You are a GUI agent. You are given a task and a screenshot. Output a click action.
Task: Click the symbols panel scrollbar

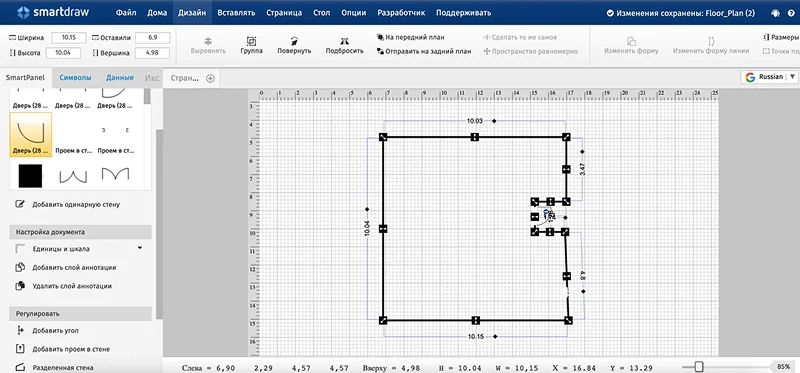click(x=147, y=96)
